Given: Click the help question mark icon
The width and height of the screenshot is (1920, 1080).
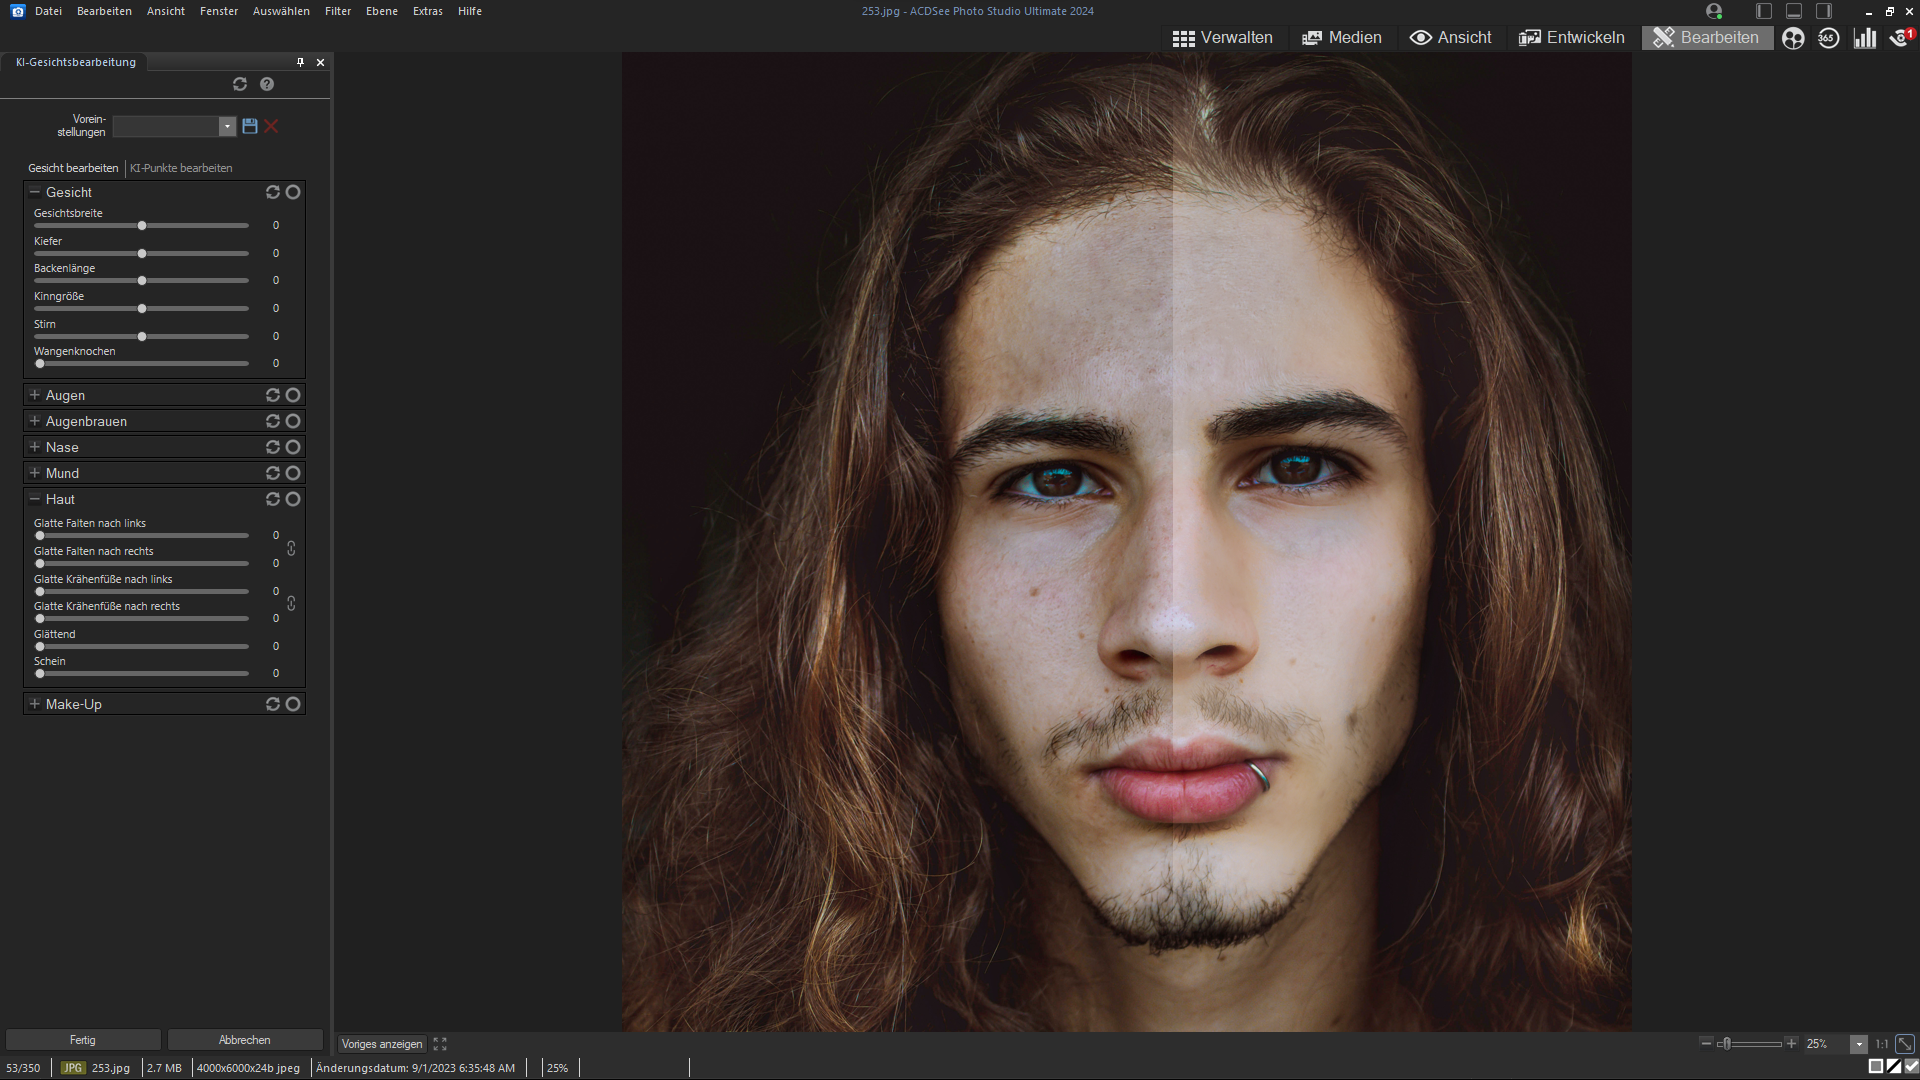Looking at the screenshot, I should coord(267,84).
